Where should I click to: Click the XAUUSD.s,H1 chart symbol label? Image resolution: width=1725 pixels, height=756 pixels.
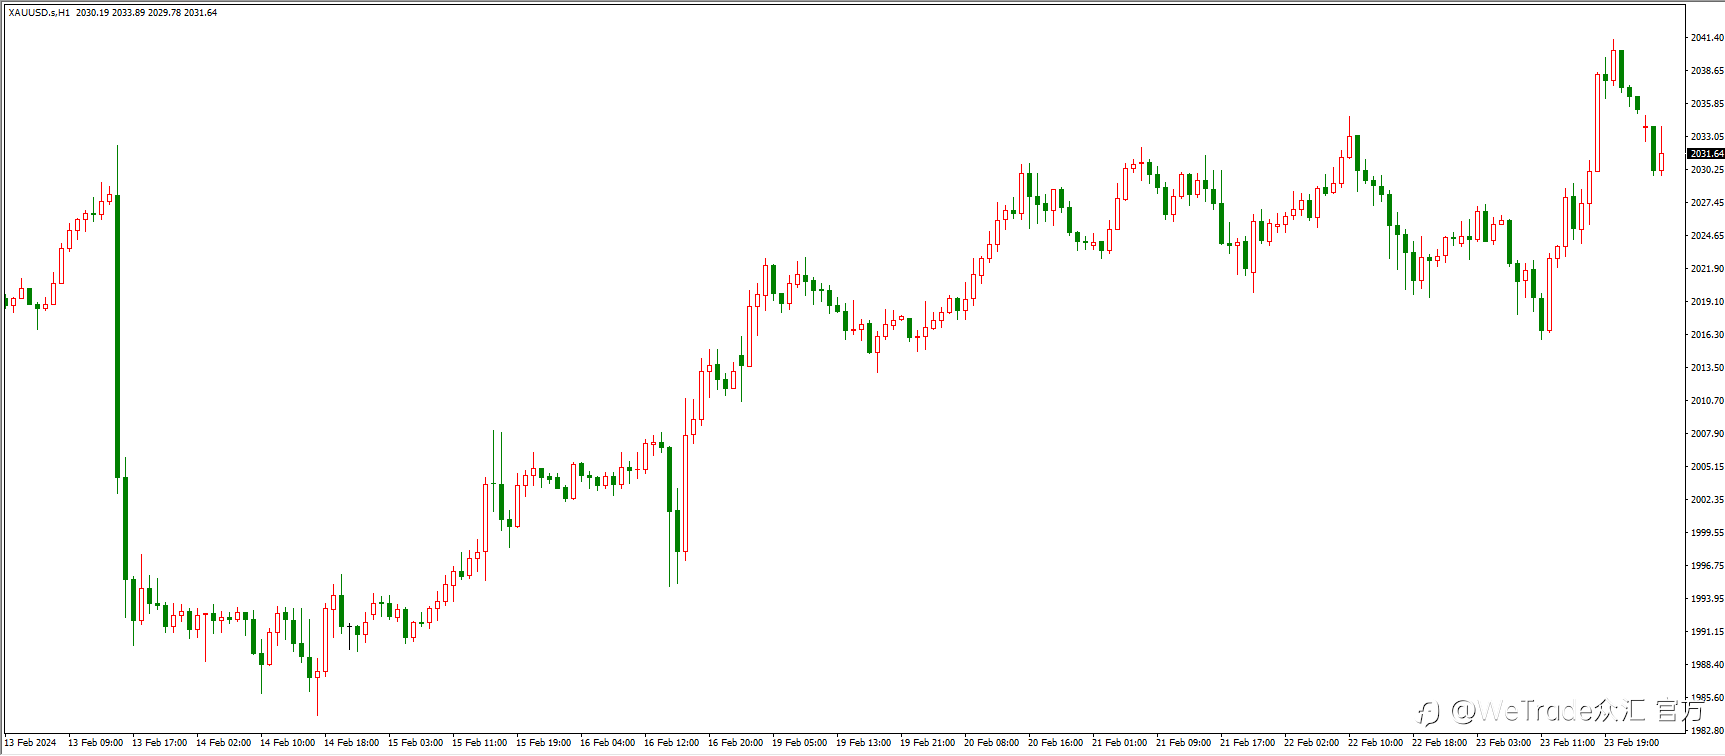click(39, 13)
